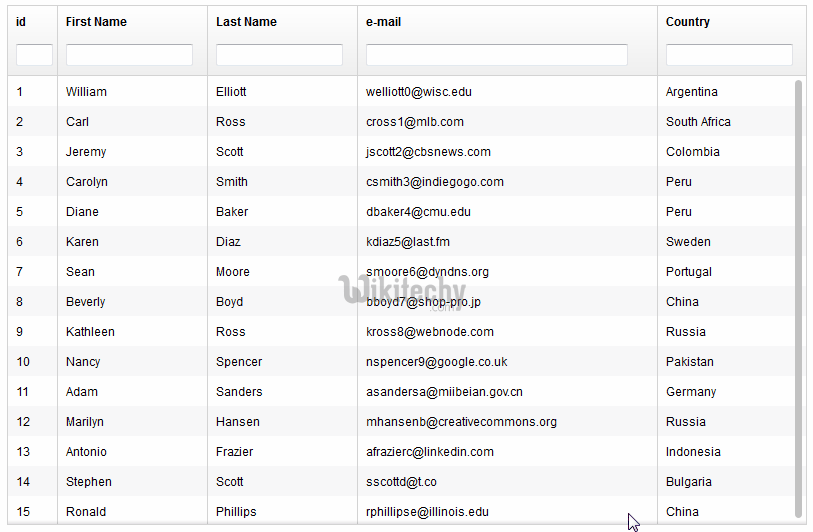Select the Colombia country cell
The height and width of the screenshot is (532, 813).
(x=692, y=152)
